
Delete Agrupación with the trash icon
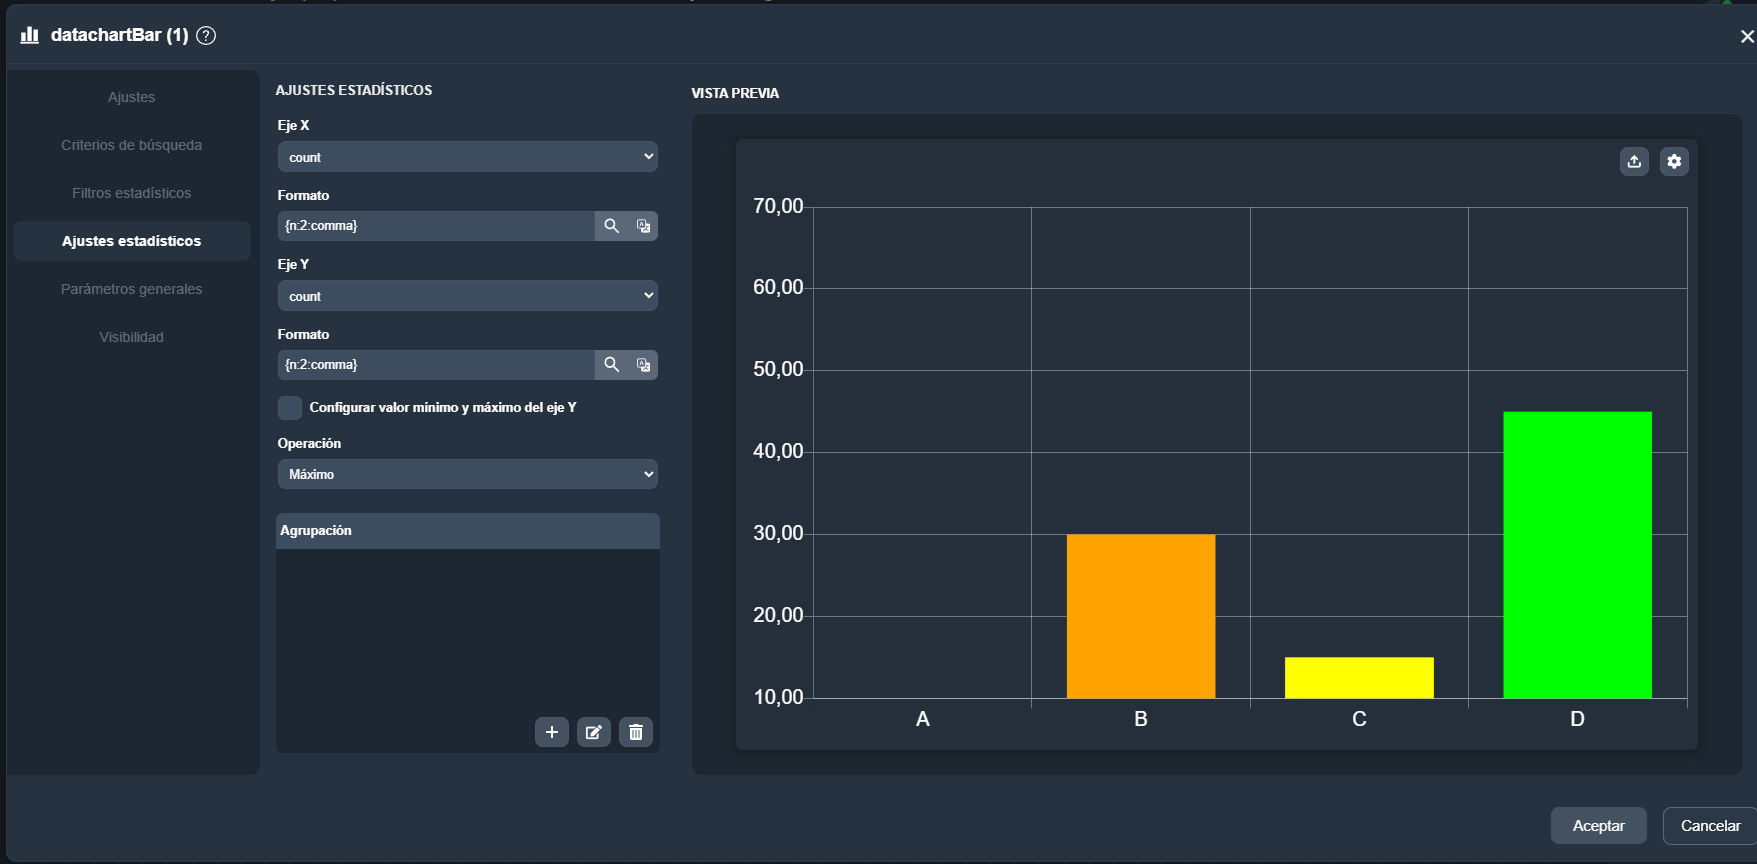[x=635, y=732]
